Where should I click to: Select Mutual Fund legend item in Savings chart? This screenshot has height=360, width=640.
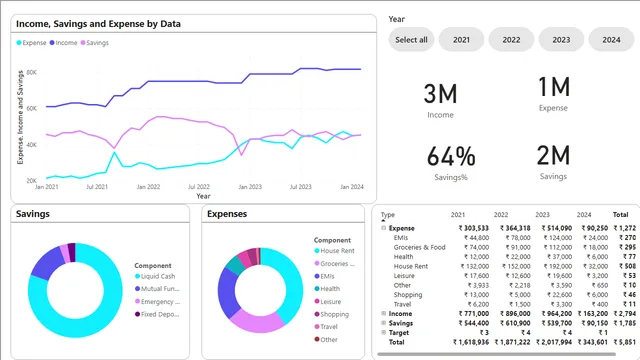[157, 289]
